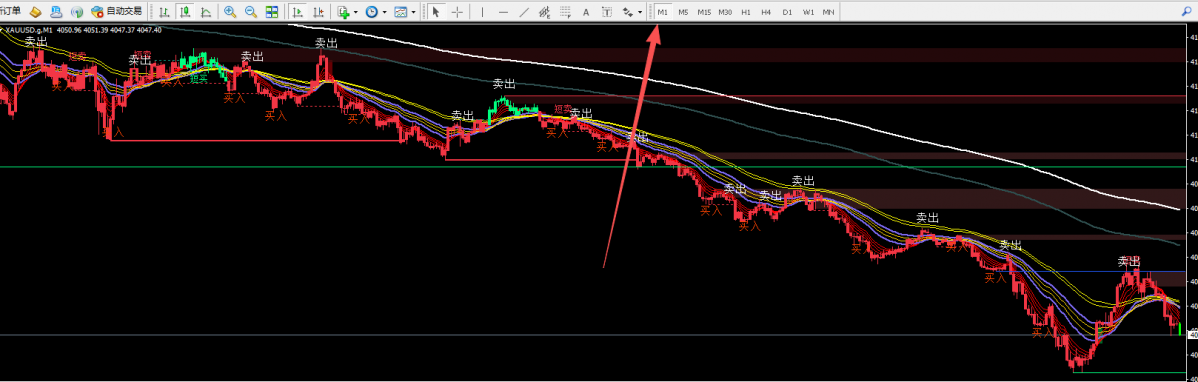The image size is (1198, 382).
Task: Zoom in on the chart
Action: coord(230,11)
